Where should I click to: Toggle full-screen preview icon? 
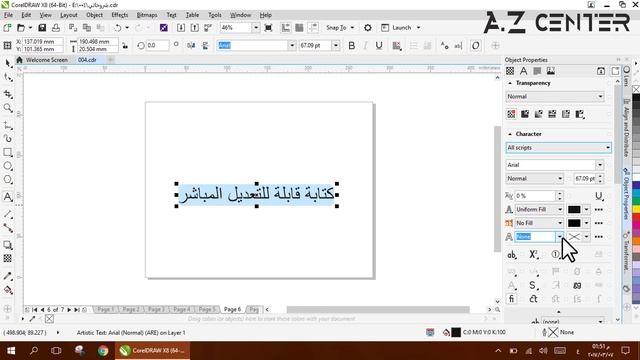[268, 28]
